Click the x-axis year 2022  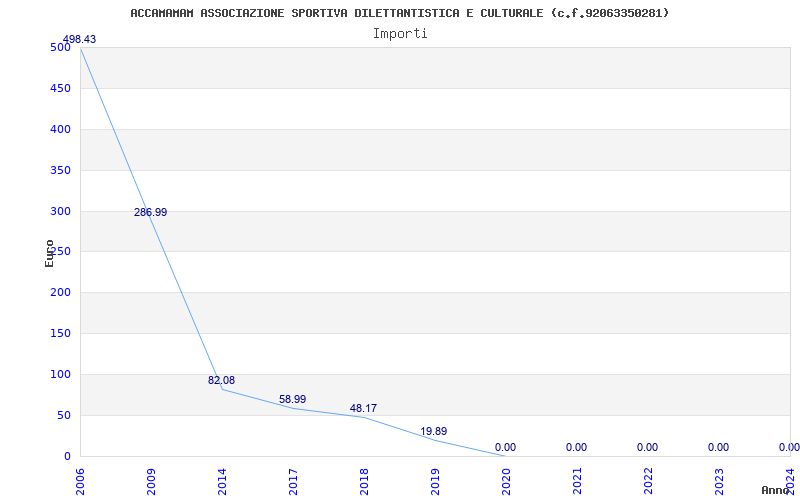(648, 481)
